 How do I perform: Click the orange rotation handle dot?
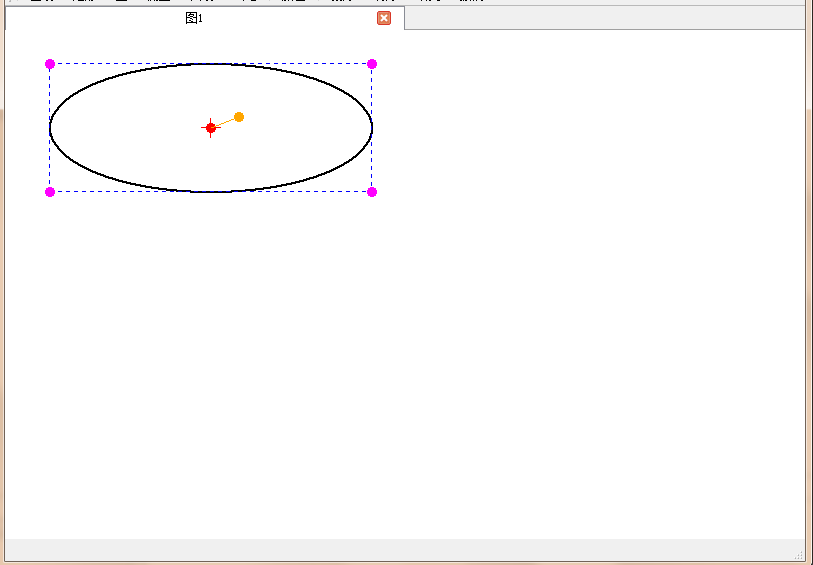(239, 117)
